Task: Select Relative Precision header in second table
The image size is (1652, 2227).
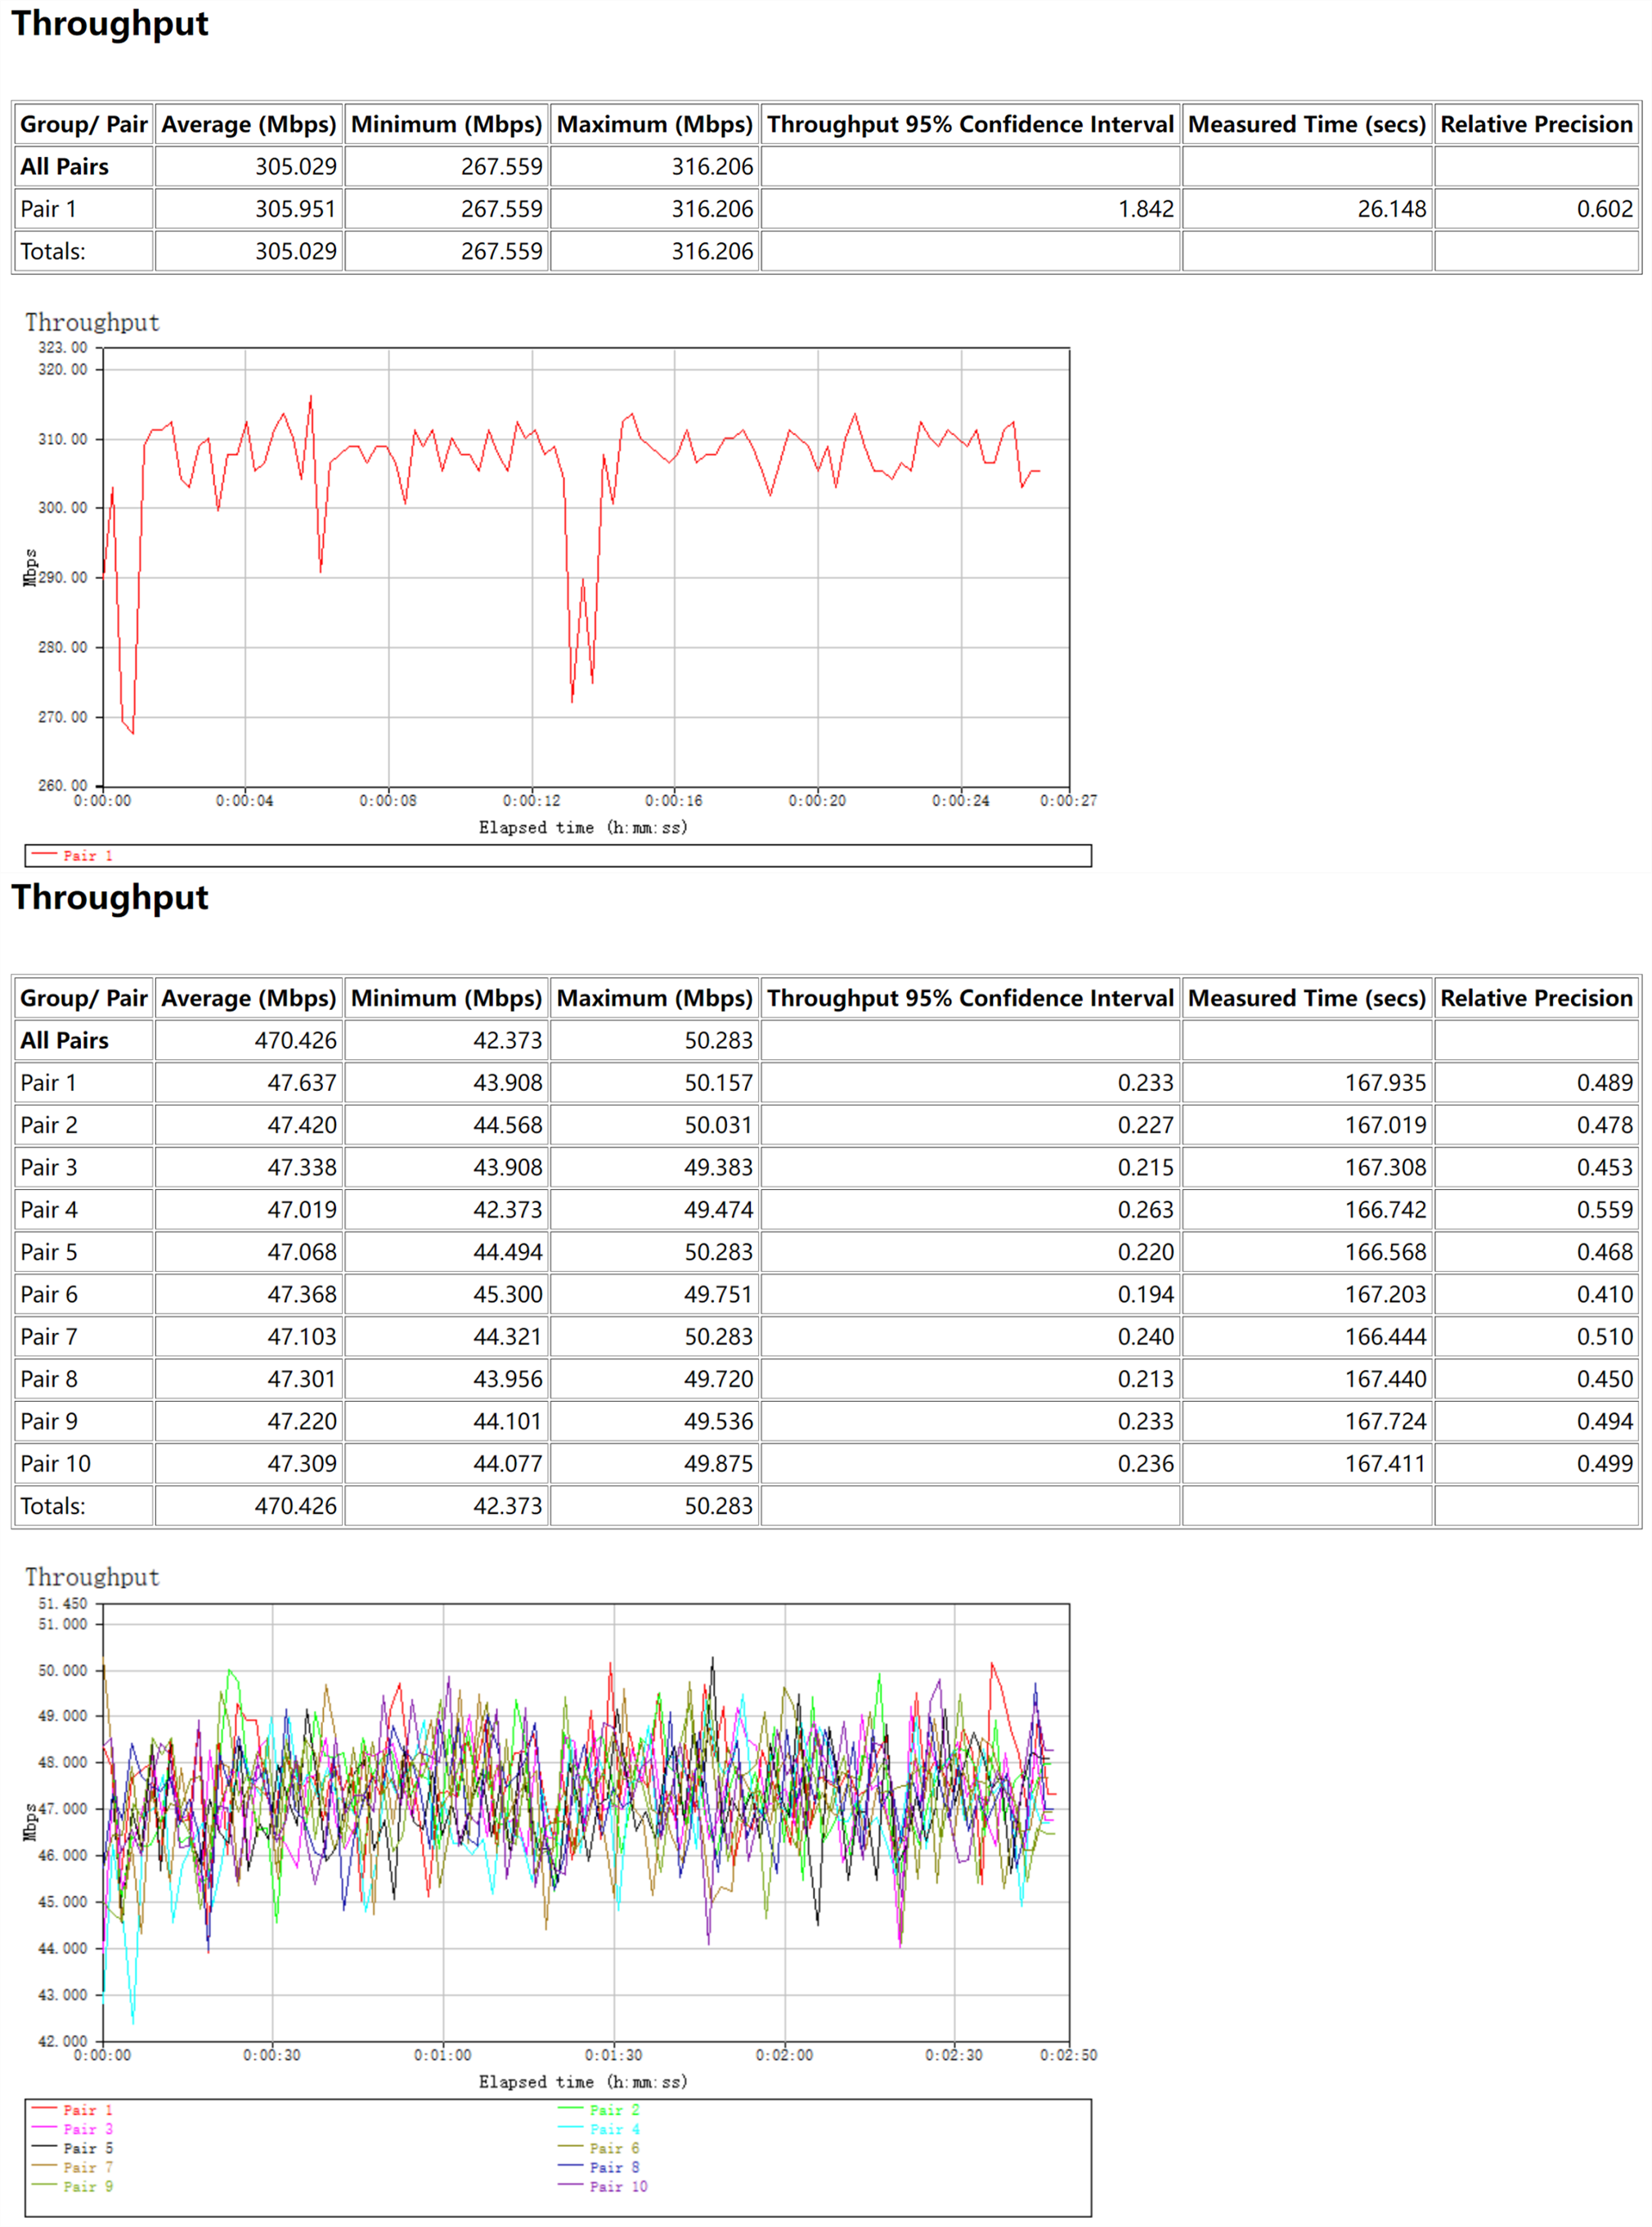Action: pos(1535,998)
